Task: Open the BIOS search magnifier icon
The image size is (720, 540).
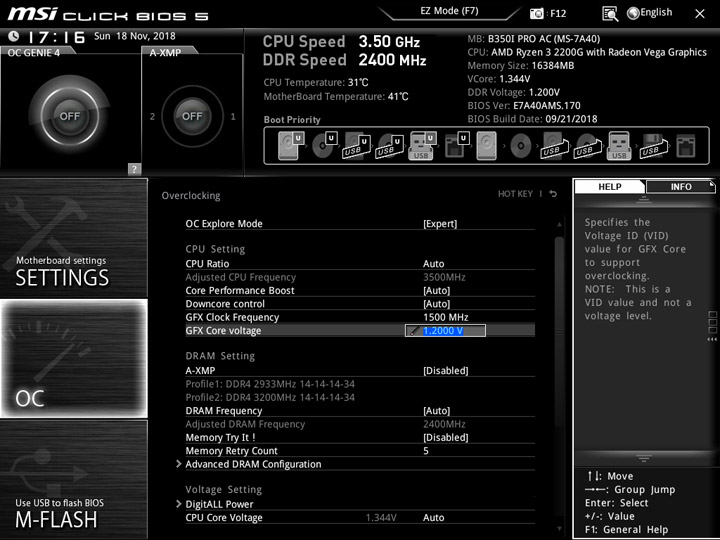Action: [610, 14]
